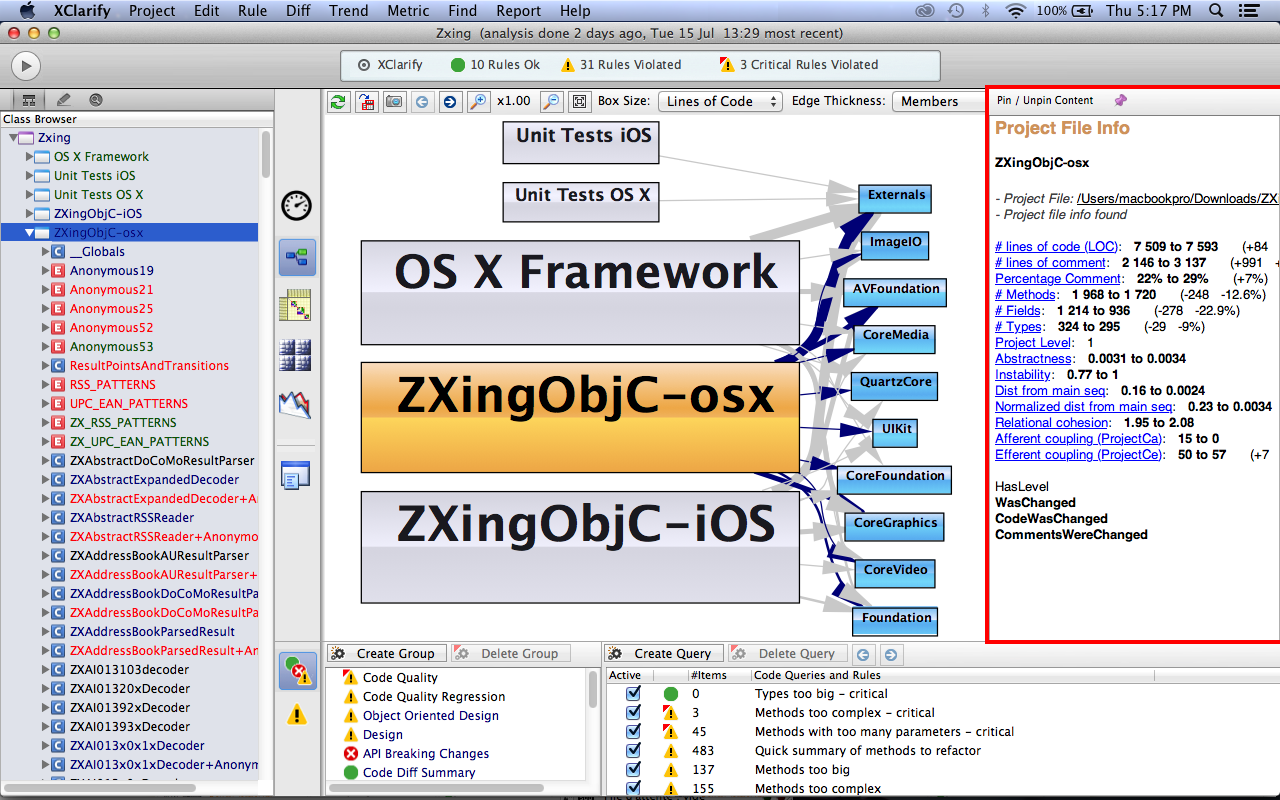Open the Trend menu
This screenshot has width=1280, height=800.
pyautogui.click(x=348, y=11)
